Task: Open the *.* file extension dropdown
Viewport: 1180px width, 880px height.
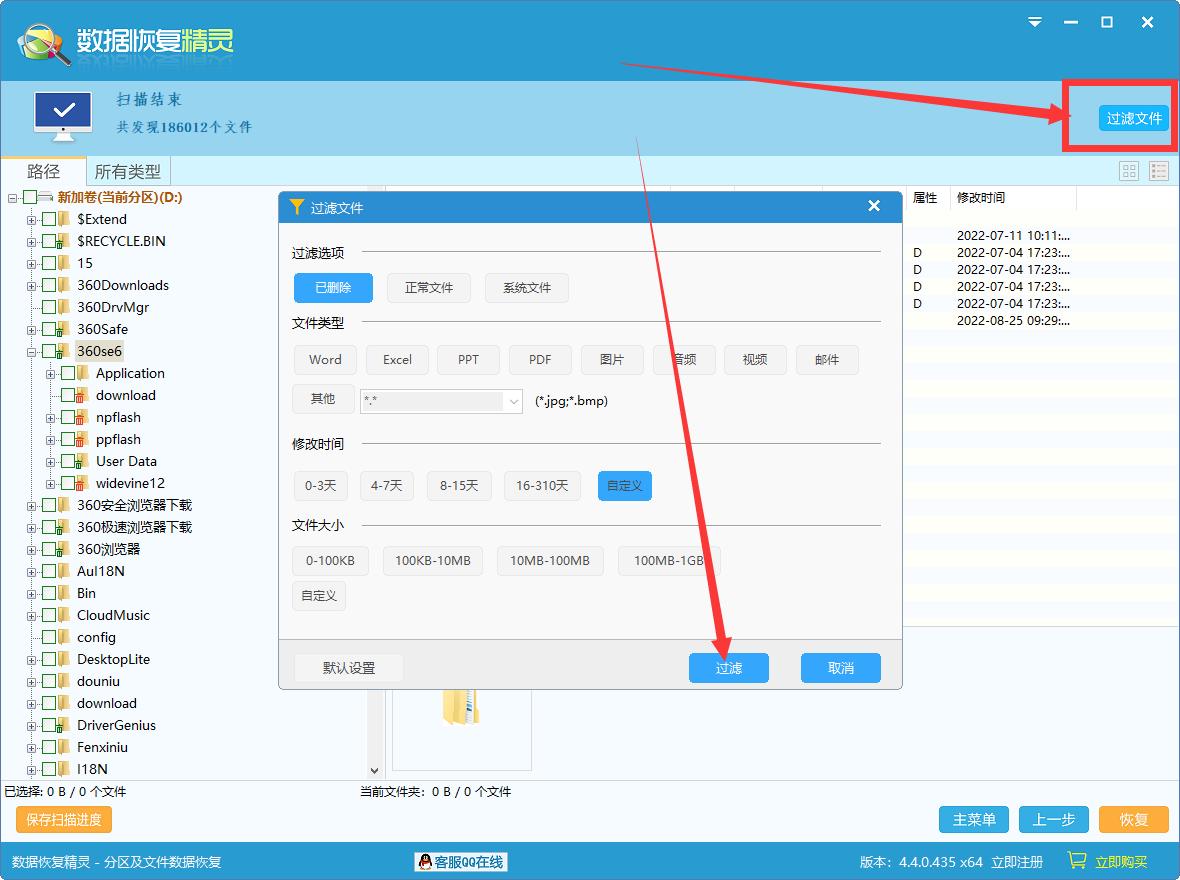Action: 513,400
